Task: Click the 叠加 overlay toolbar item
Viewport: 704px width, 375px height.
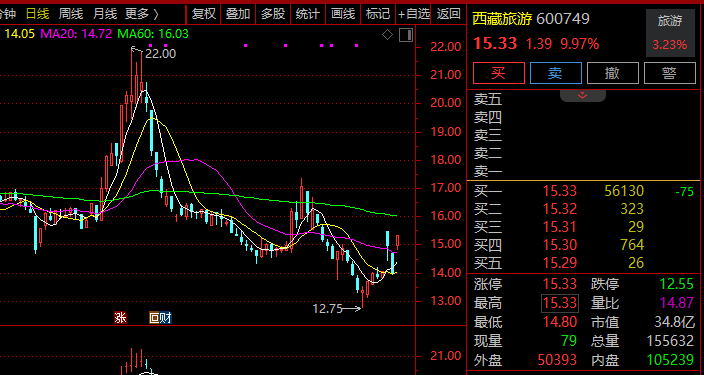Action: pyautogui.click(x=238, y=14)
